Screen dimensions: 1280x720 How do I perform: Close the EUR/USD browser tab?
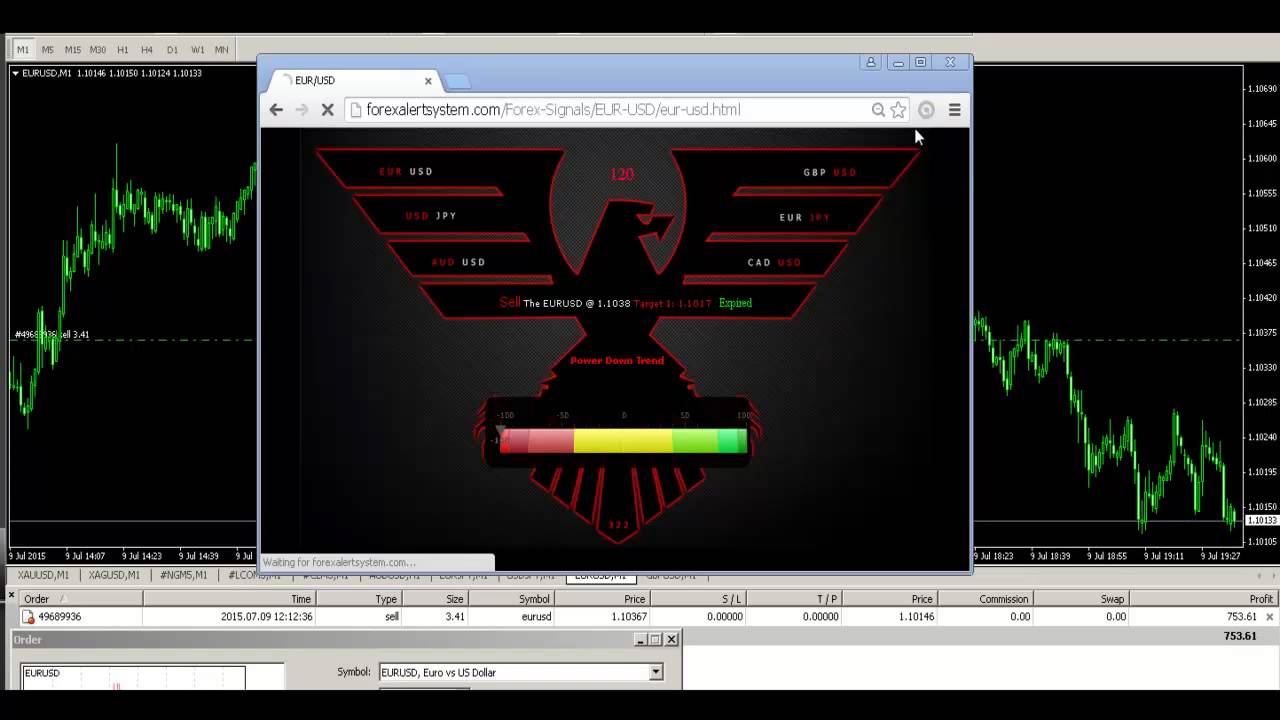coord(428,81)
